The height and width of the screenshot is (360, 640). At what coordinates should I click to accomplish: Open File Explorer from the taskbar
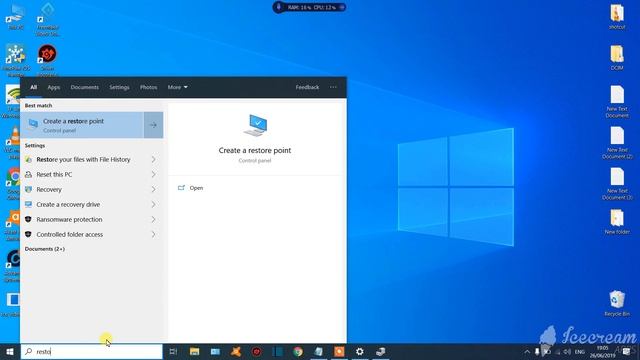(x=194, y=351)
